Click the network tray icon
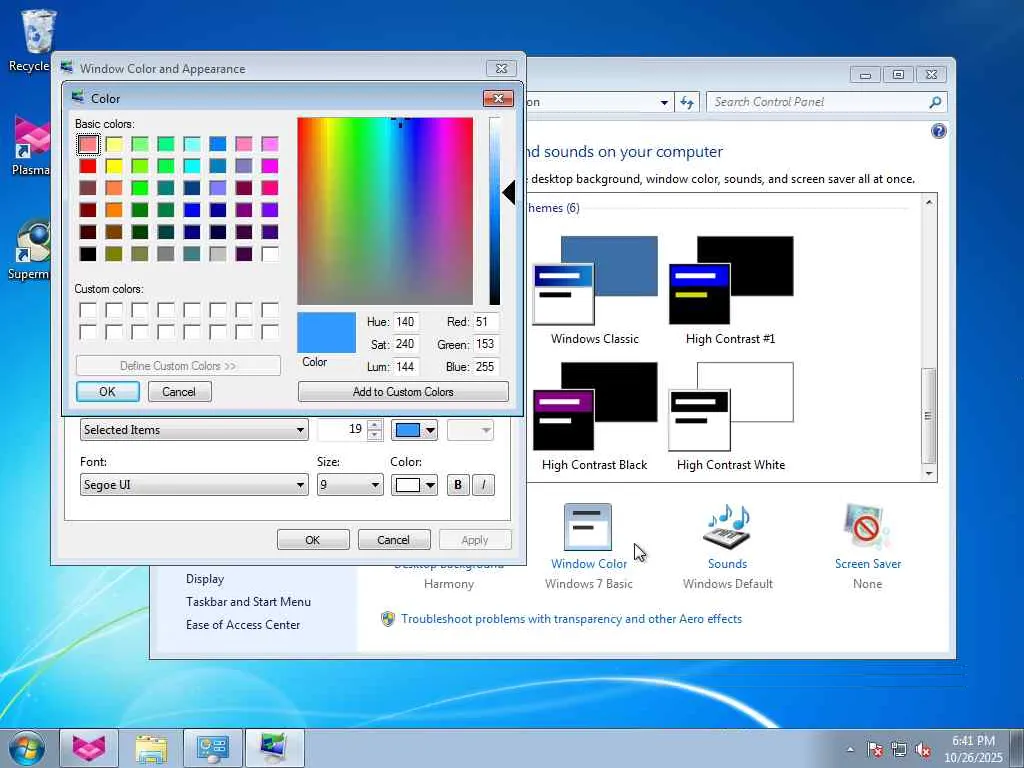This screenshot has width=1024, height=768. click(x=899, y=750)
